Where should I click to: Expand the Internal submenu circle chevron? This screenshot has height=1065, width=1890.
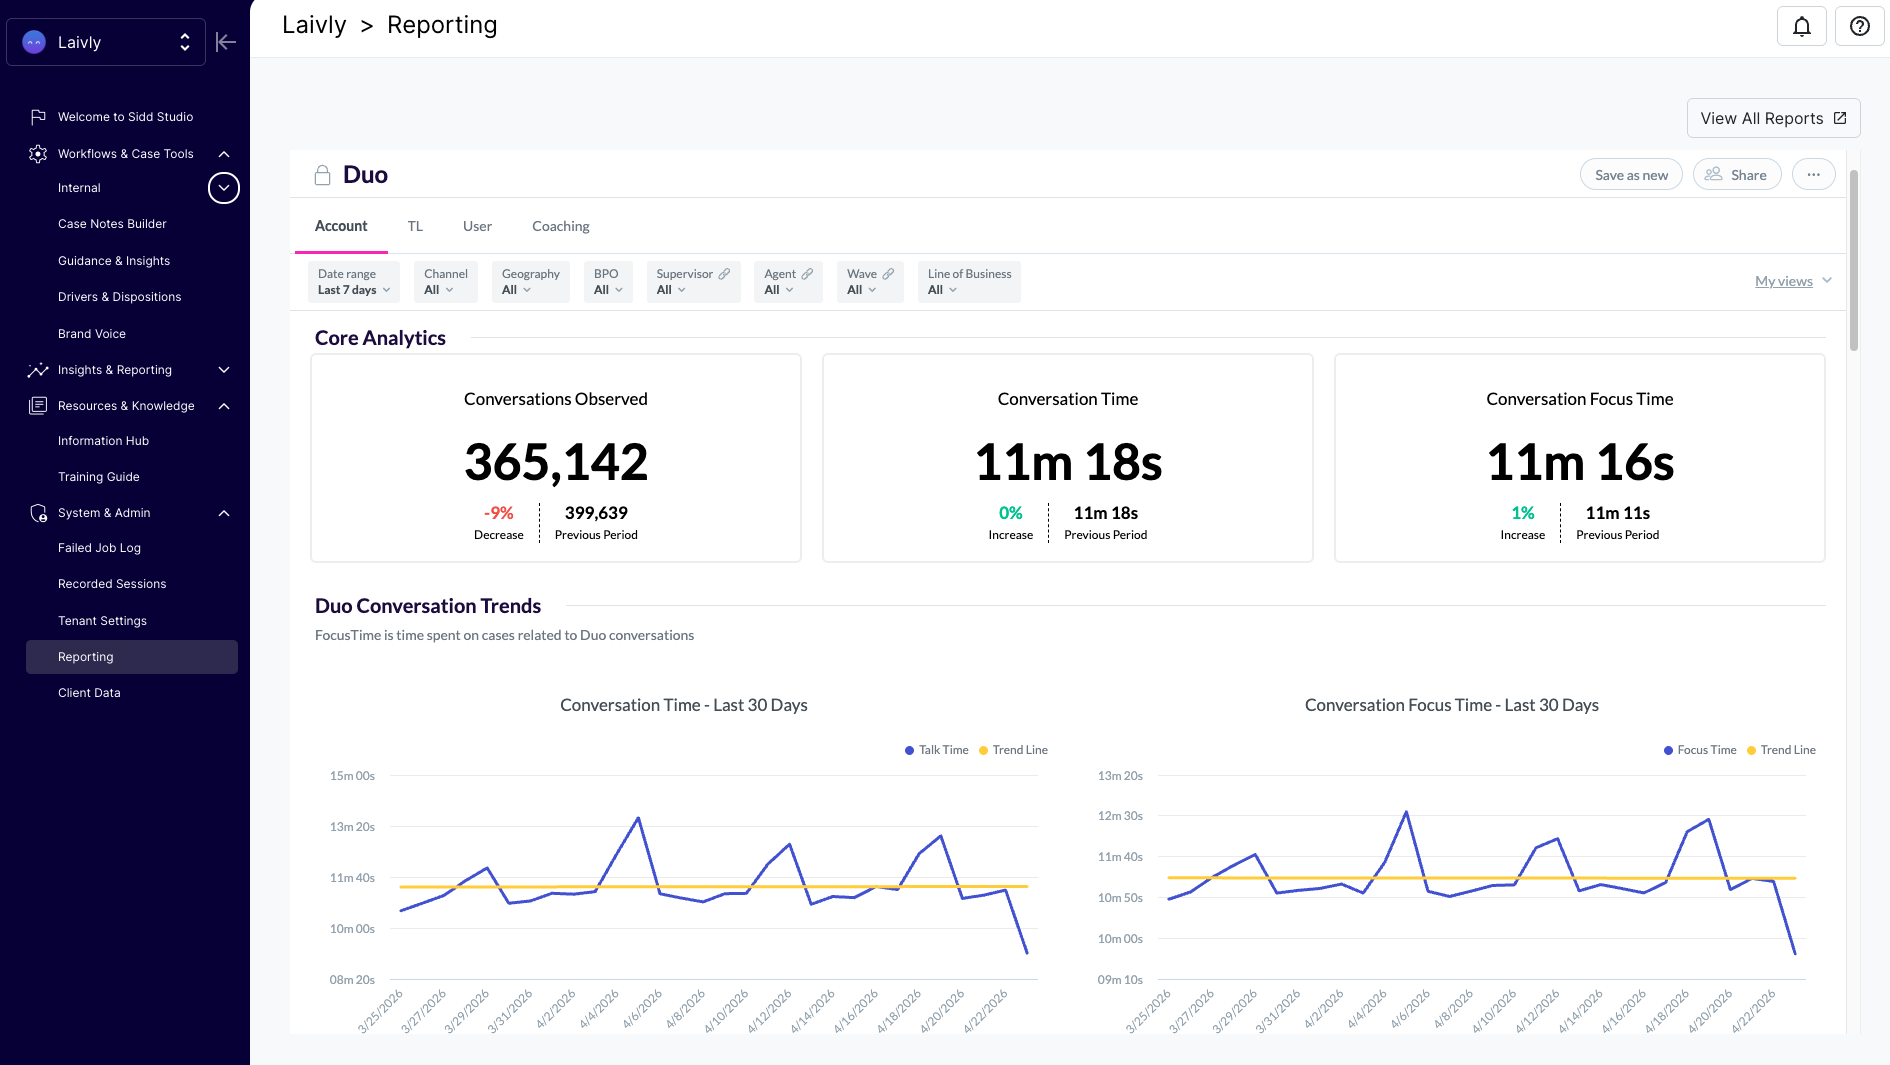coord(224,188)
